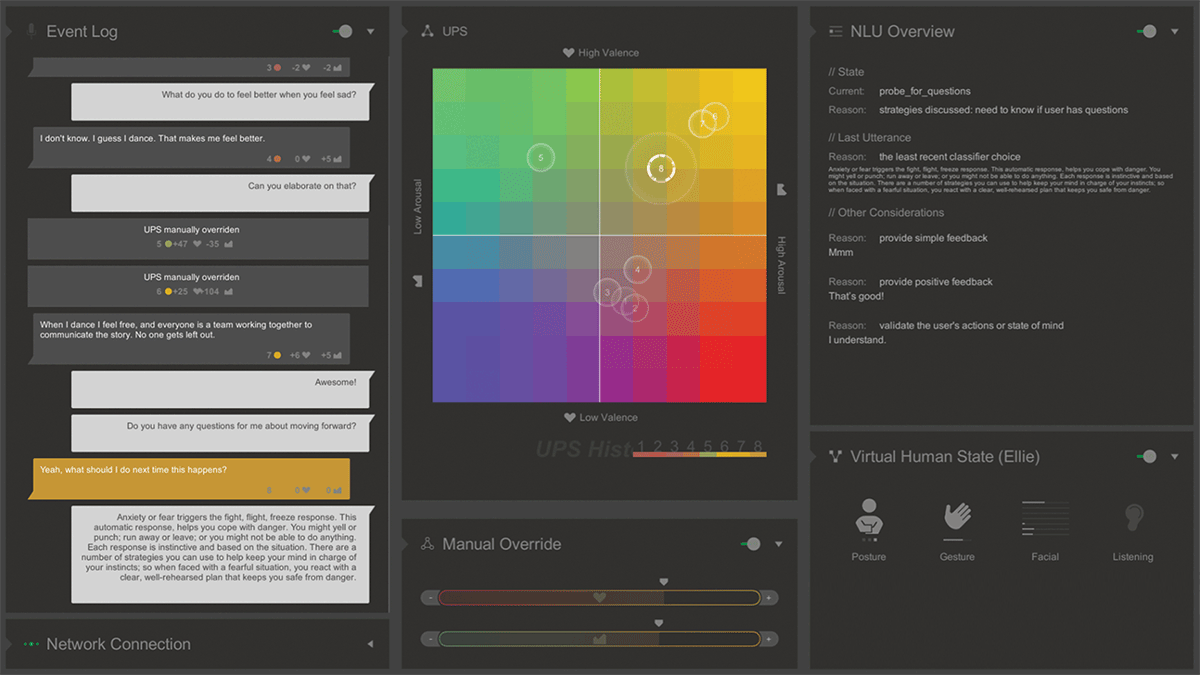Open the Facial expression bars indicator
Screen dimensions: 1200x675
(1045, 518)
